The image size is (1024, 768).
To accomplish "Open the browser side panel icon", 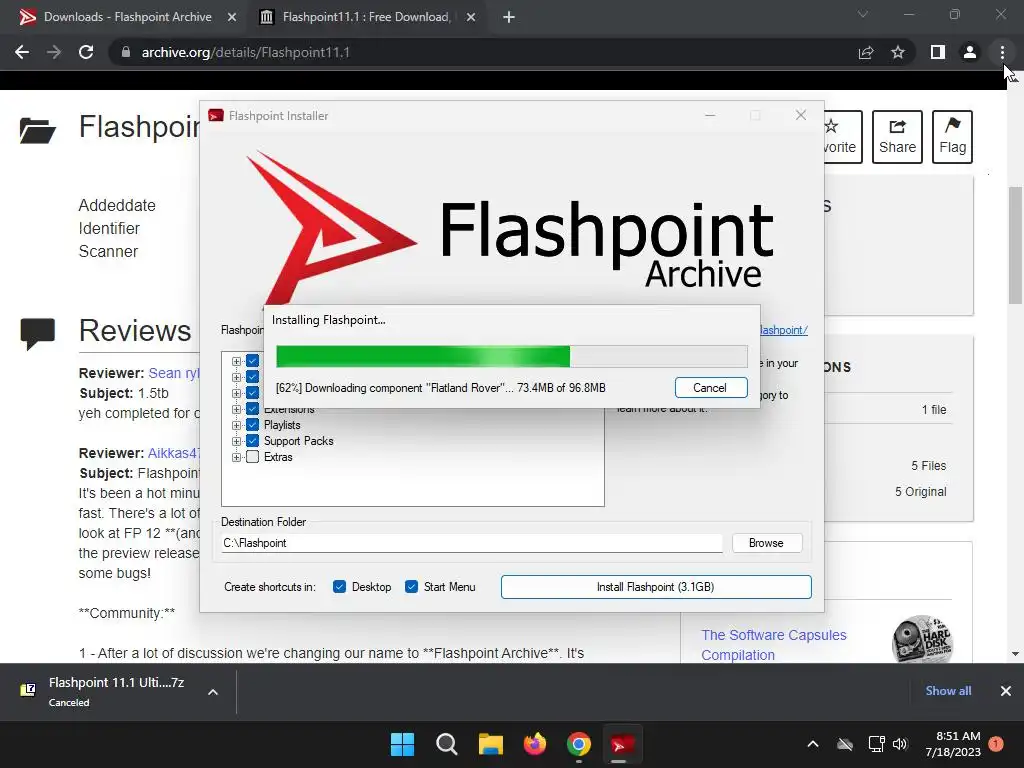I will pyautogui.click(x=938, y=52).
